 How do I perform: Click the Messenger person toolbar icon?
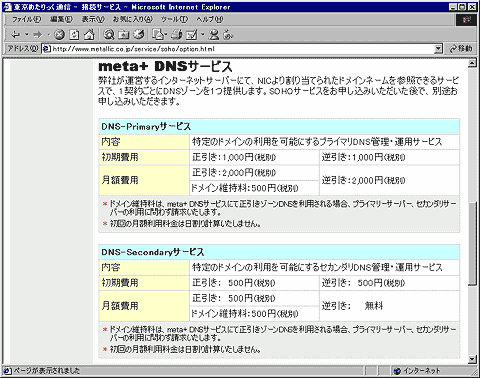214,35
